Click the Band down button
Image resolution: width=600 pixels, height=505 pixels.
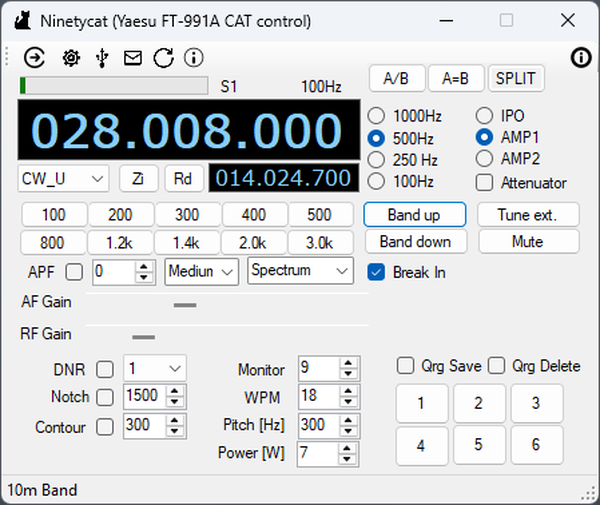416,241
